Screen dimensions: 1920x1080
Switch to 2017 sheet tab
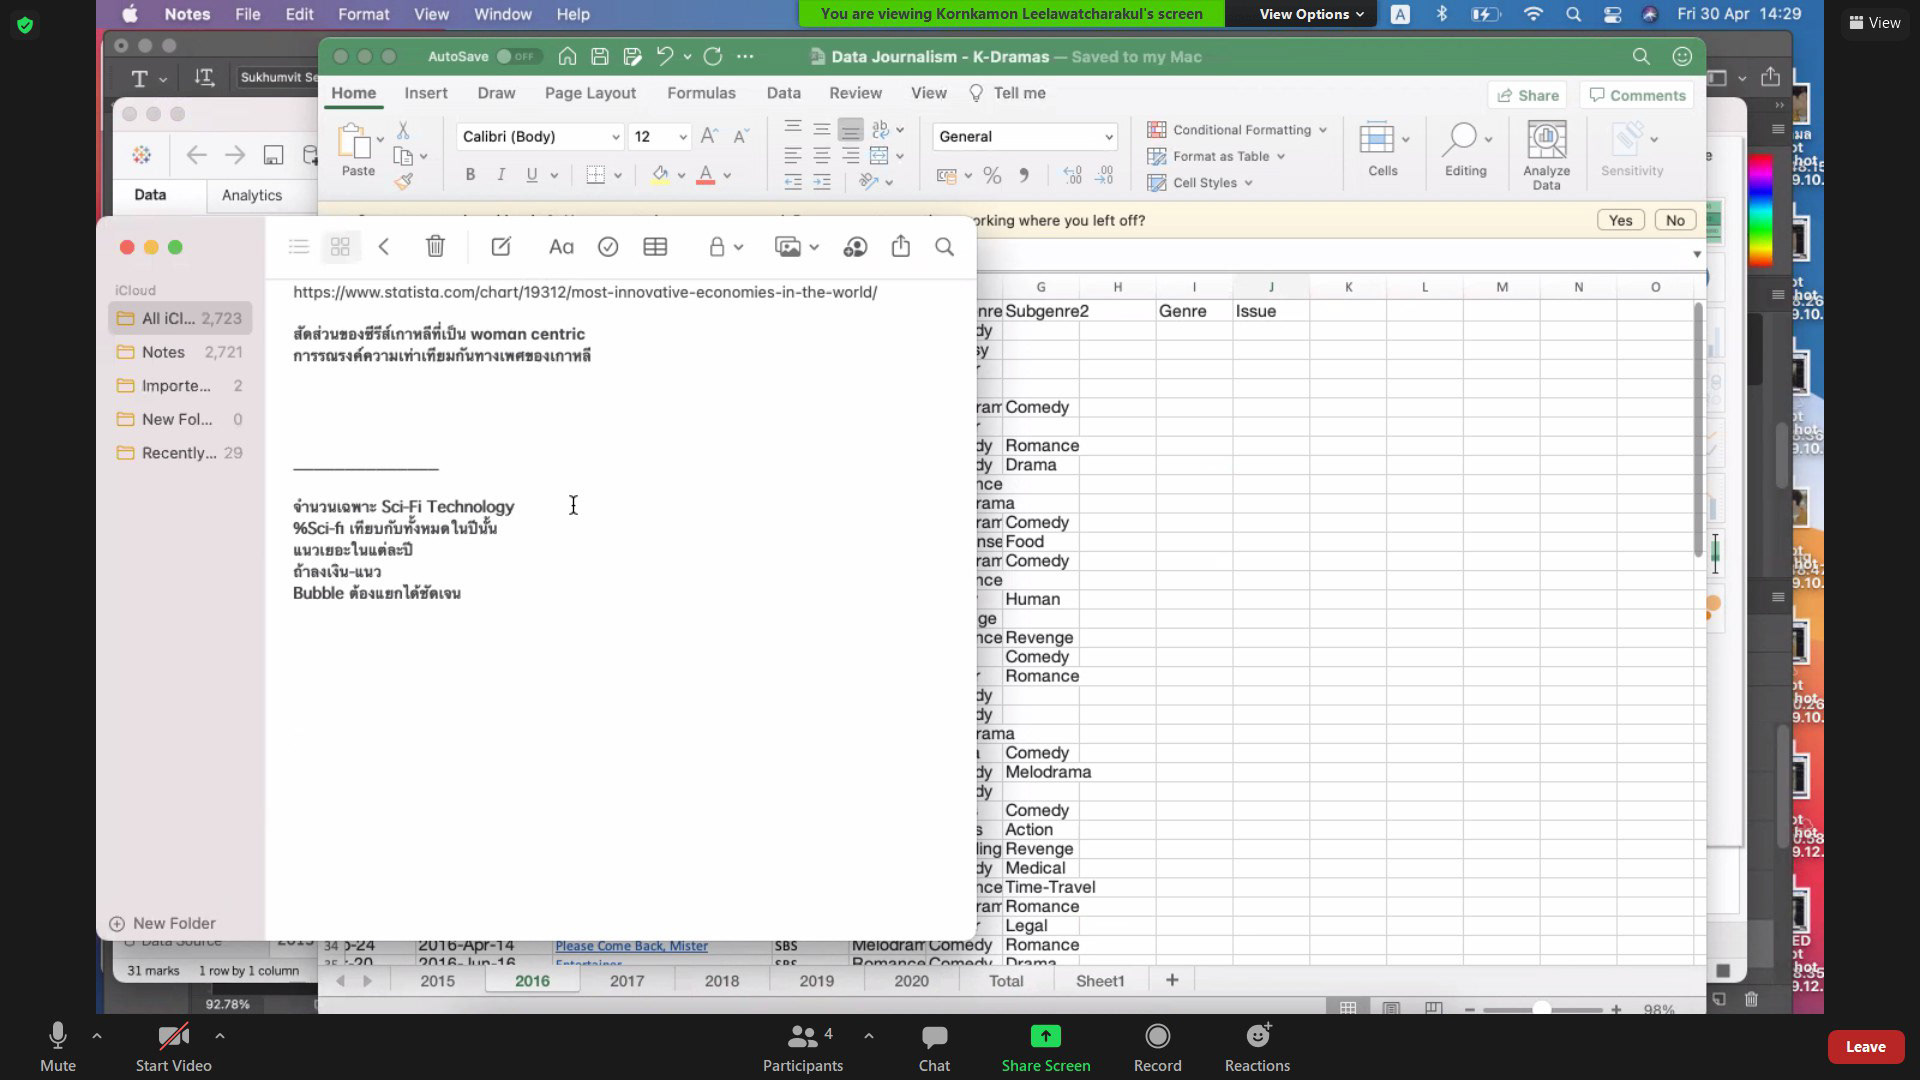point(627,981)
